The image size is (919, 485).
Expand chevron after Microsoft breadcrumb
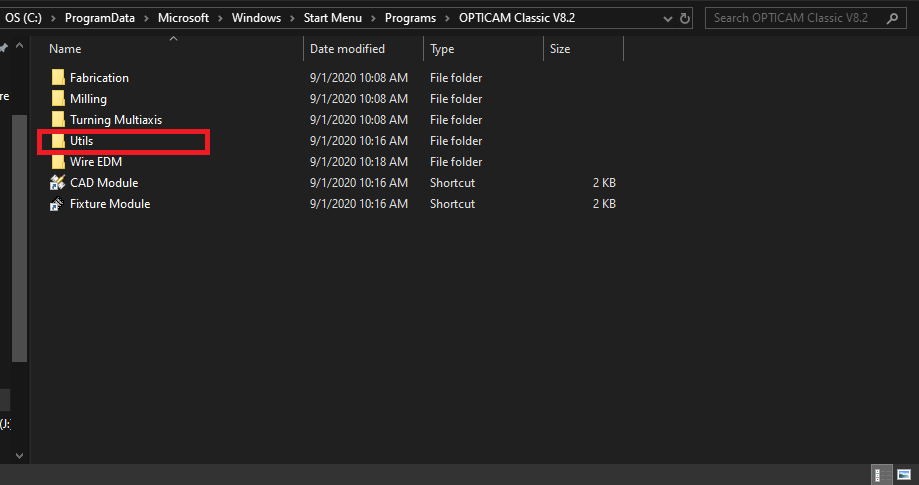220,18
